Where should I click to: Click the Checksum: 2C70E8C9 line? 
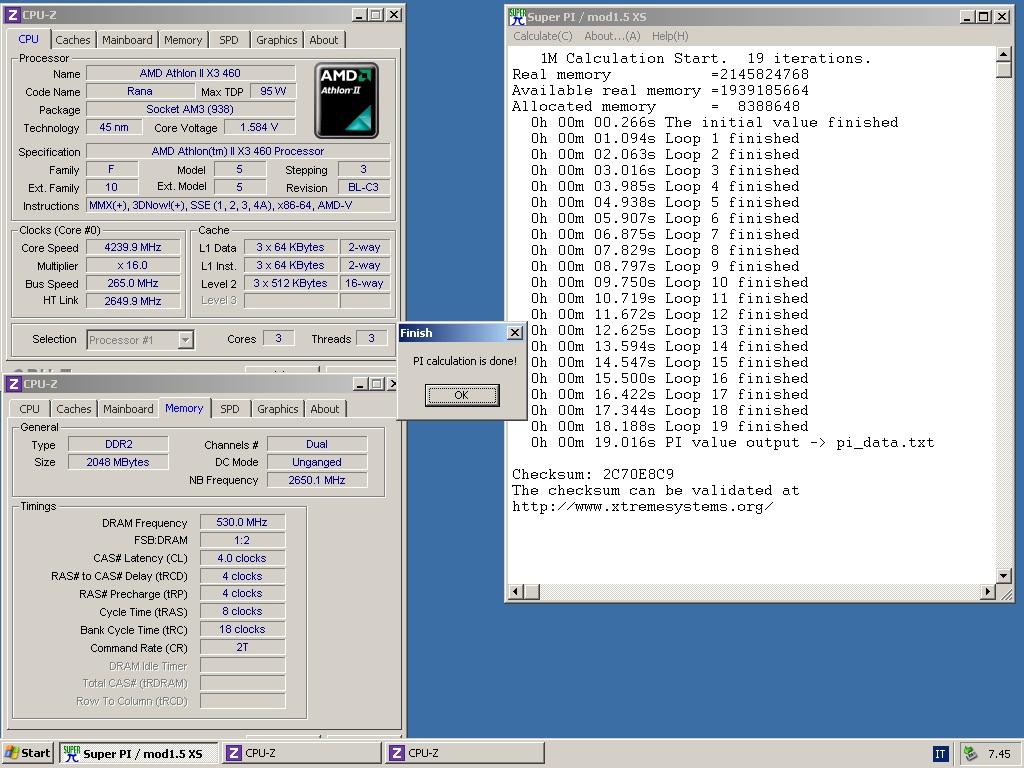click(592, 475)
